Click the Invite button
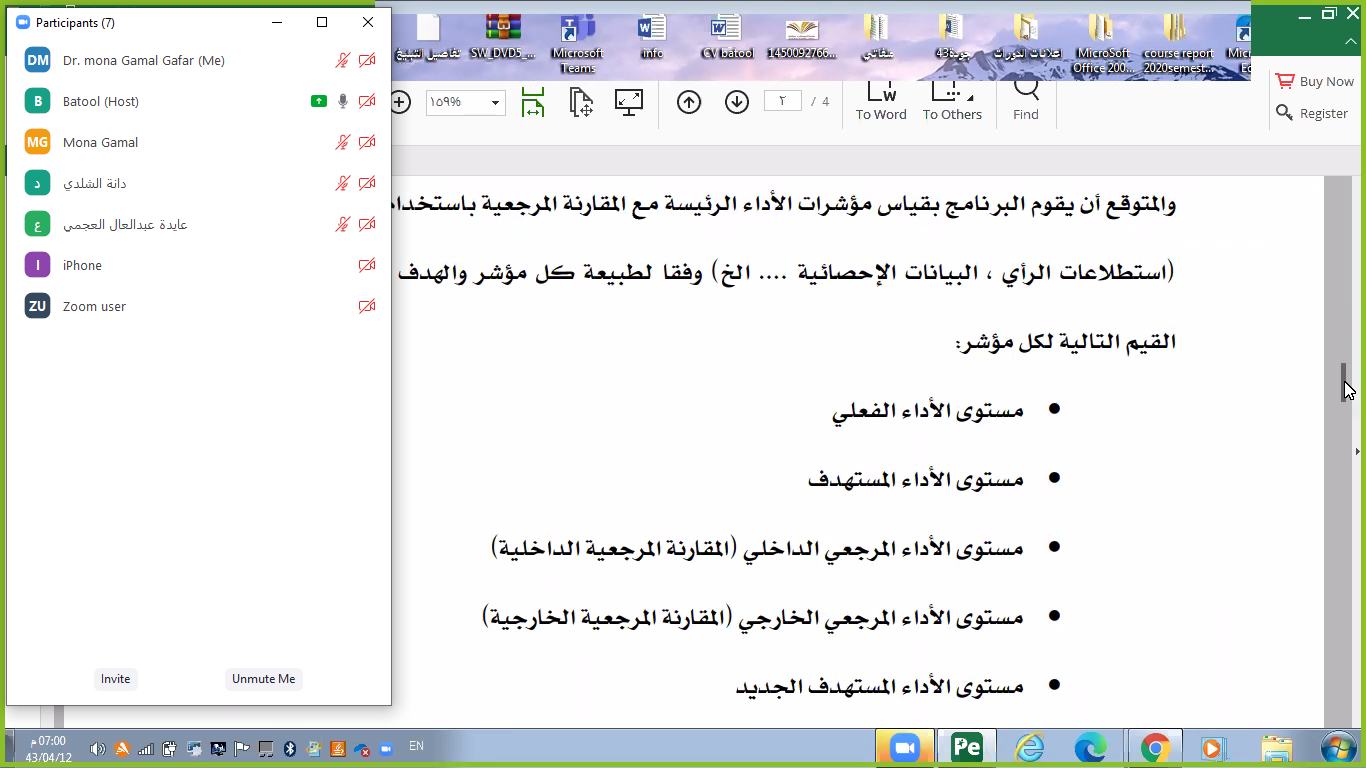 coord(115,679)
